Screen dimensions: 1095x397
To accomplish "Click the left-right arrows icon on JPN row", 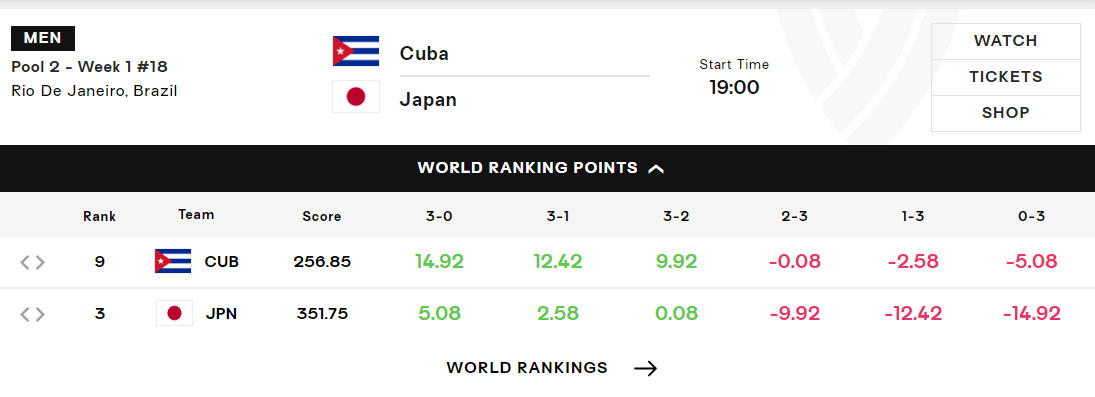I will (x=32, y=315).
